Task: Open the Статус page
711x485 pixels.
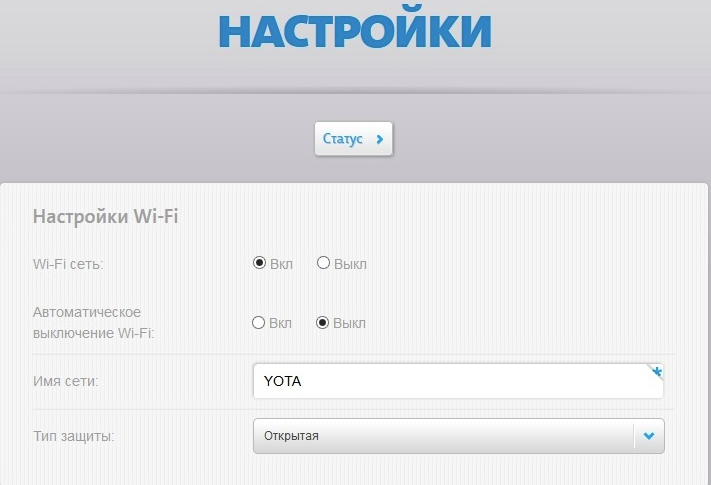Action: coord(354,139)
